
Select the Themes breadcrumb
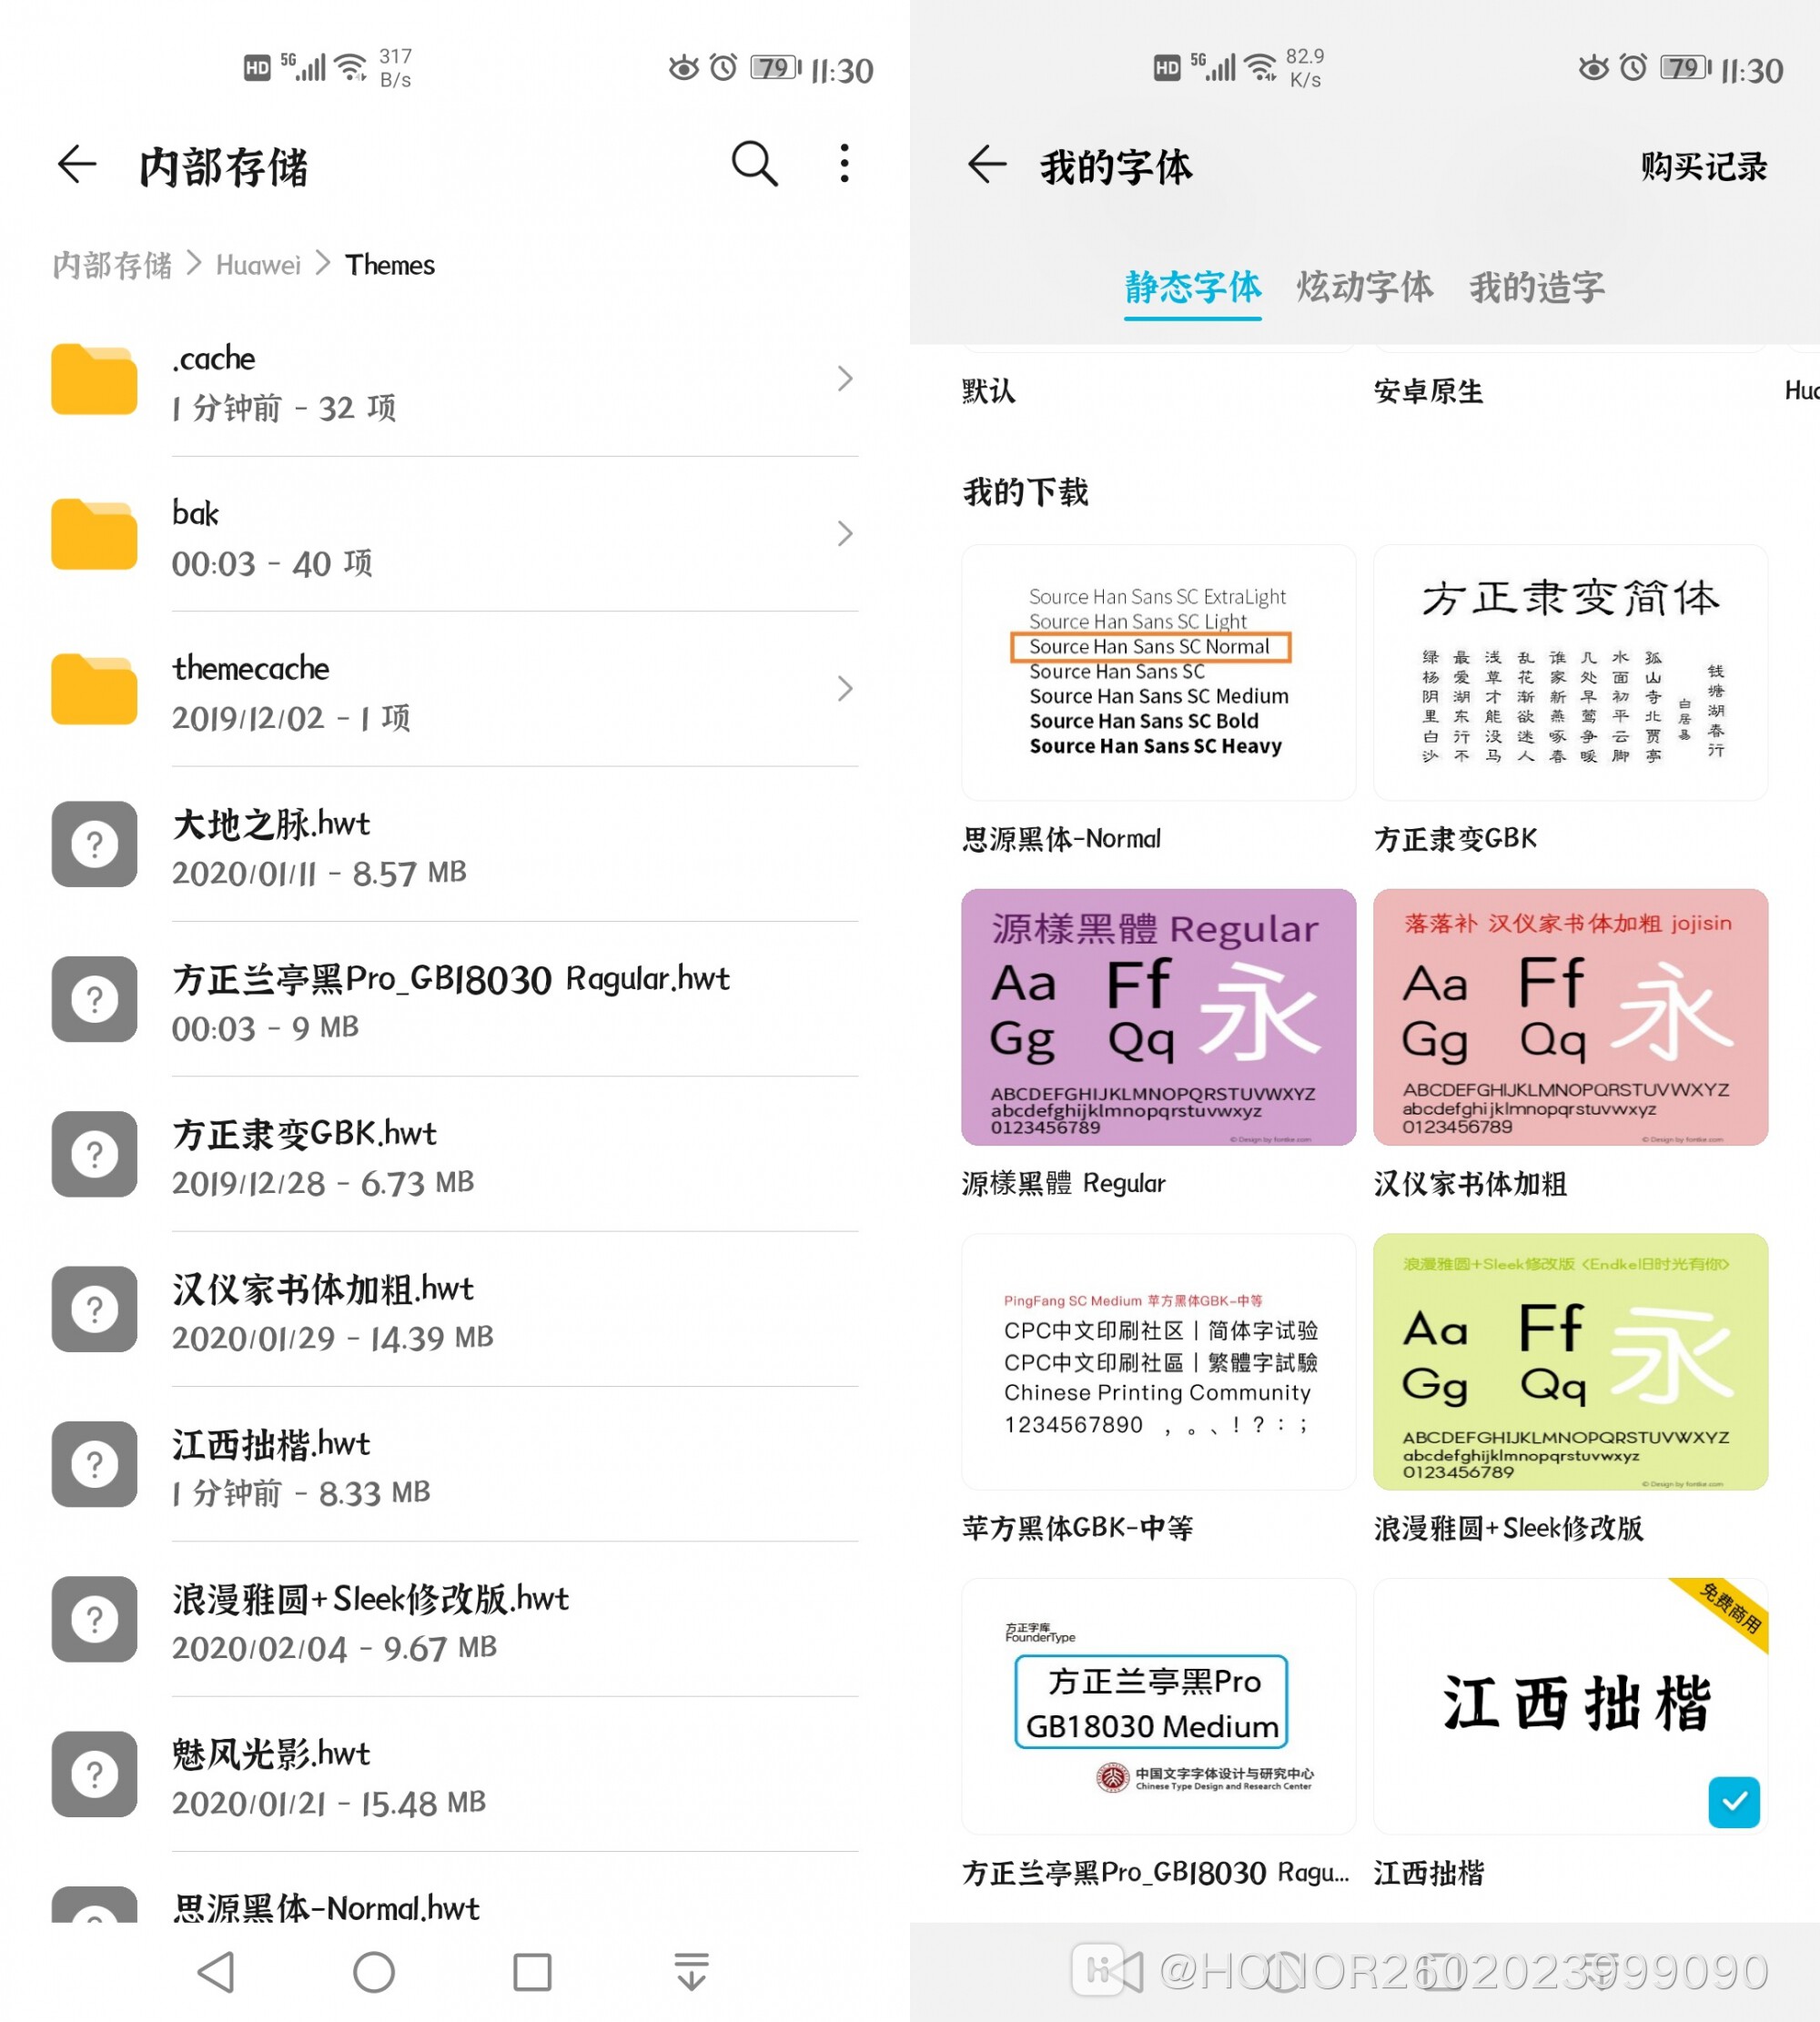tap(390, 265)
